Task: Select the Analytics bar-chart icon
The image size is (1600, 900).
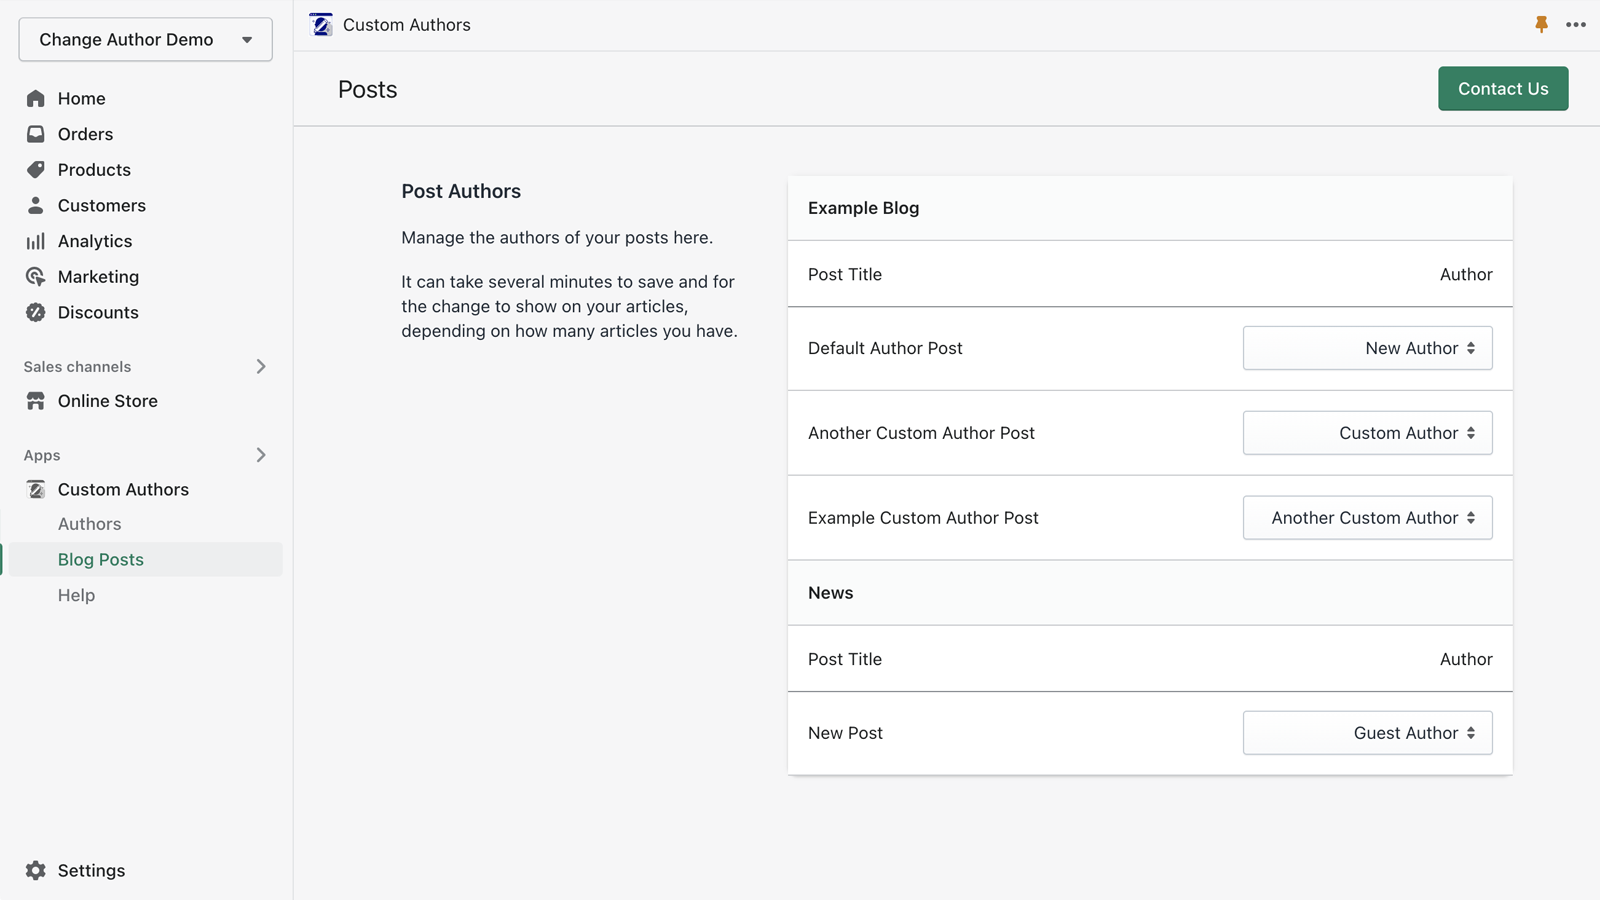Action: (36, 241)
